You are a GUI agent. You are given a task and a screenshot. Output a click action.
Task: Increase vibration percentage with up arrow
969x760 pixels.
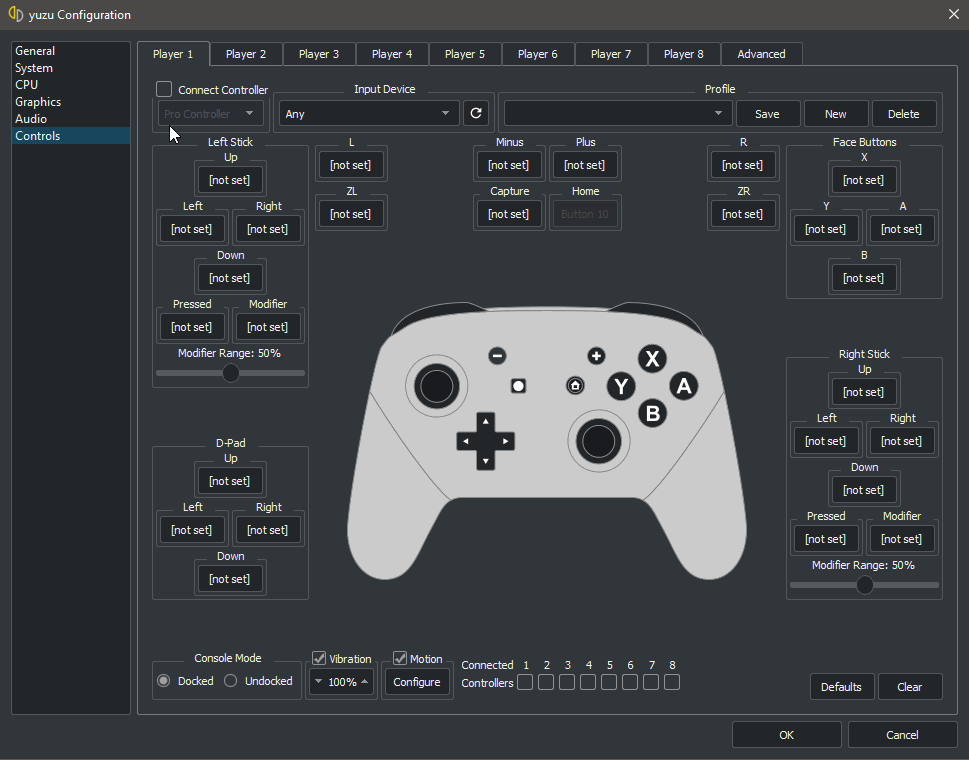pyautogui.click(x=365, y=682)
